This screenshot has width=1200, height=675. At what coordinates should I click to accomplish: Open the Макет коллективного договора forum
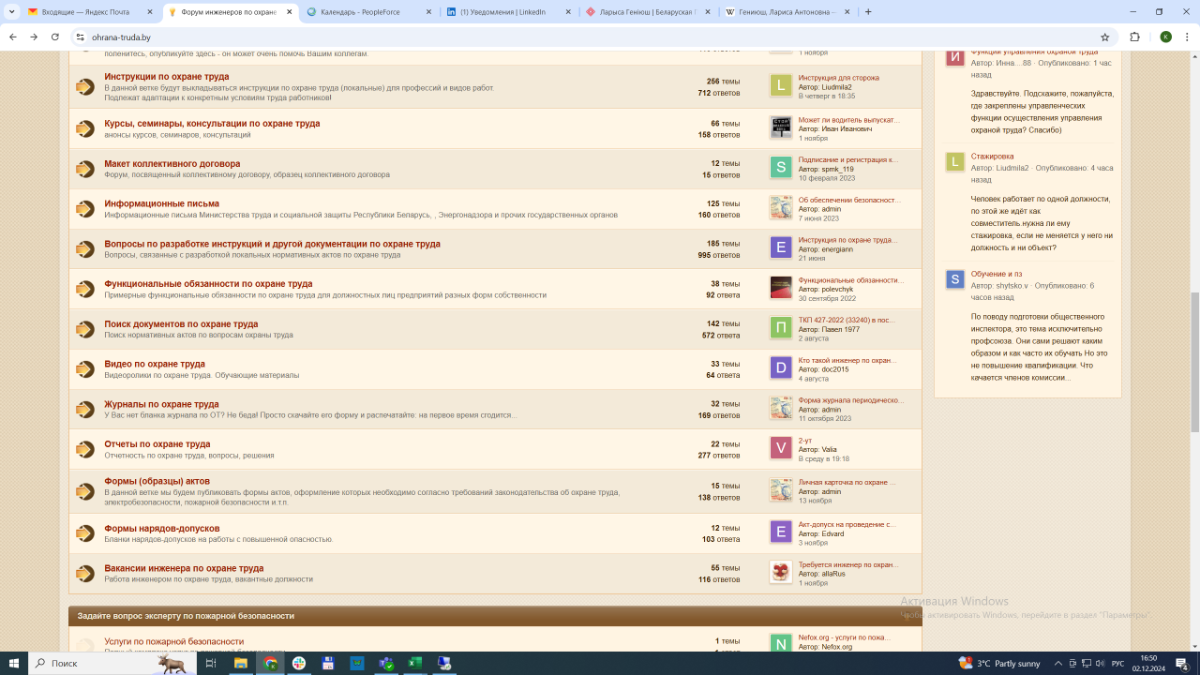click(x=172, y=163)
